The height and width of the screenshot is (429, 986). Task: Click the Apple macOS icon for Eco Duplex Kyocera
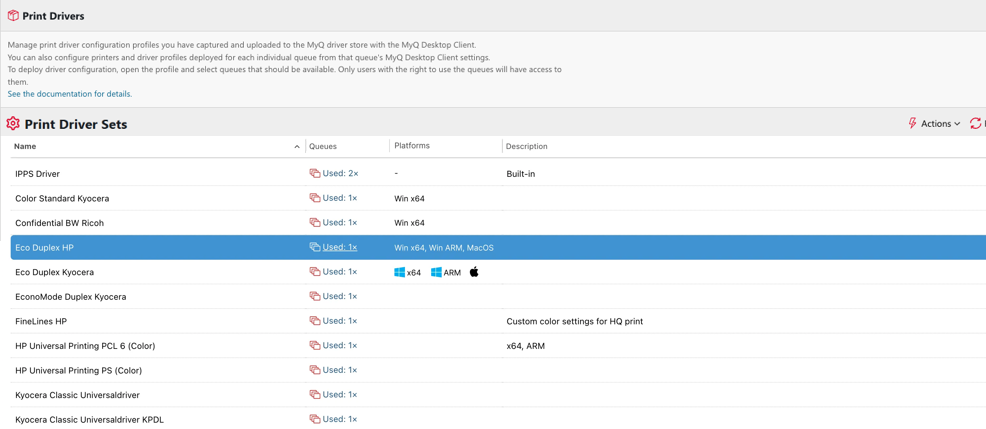tap(474, 272)
